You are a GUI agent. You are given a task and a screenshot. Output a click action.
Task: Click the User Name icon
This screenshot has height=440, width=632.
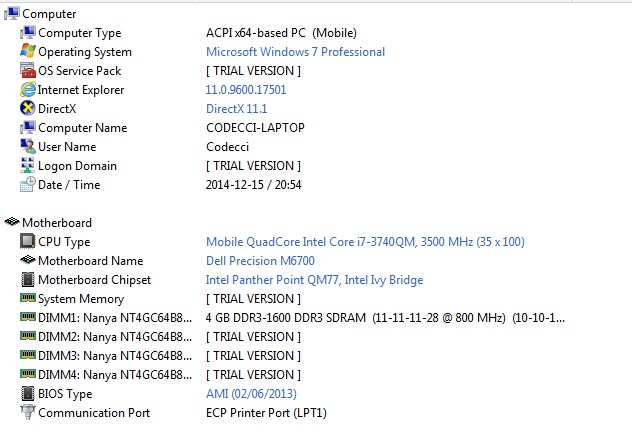[x=28, y=147]
